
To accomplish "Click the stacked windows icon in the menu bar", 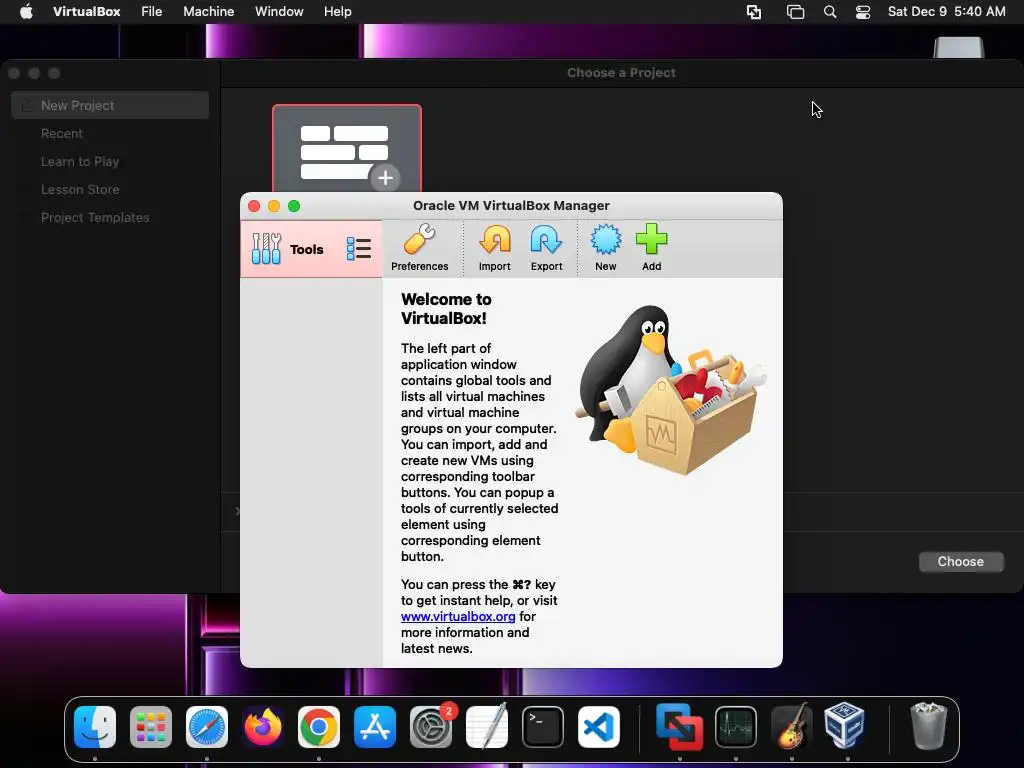I will click(x=795, y=12).
